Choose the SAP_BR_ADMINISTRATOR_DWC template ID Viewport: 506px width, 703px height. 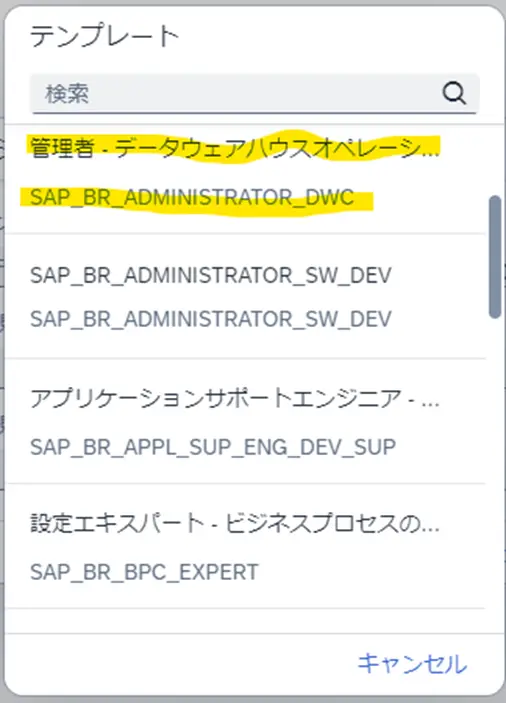click(x=192, y=198)
